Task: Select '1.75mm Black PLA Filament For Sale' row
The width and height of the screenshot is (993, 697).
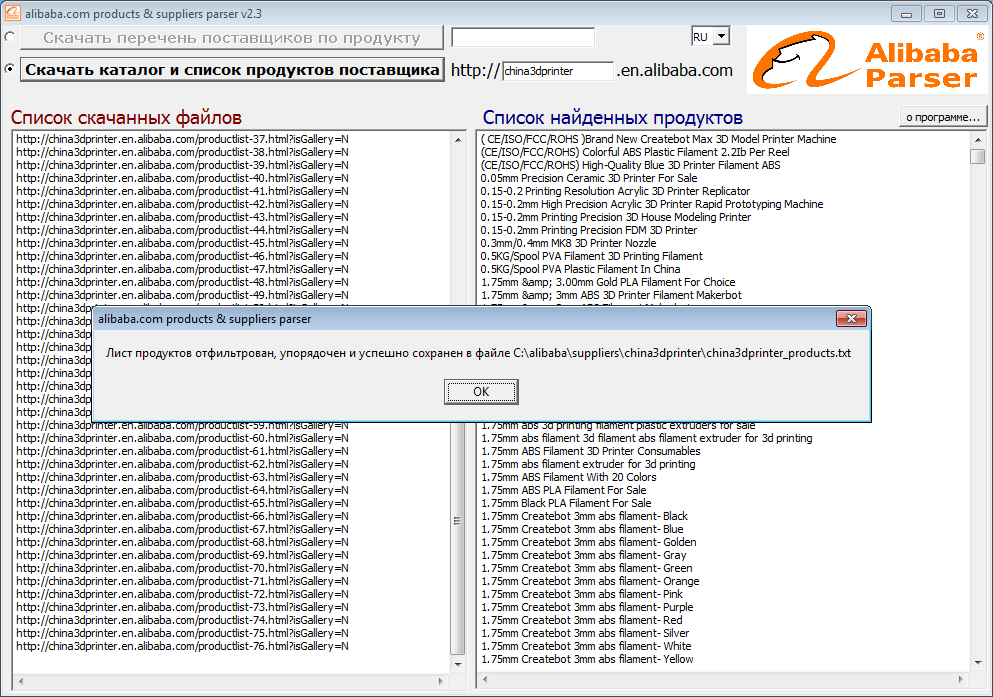Action: tap(566, 503)
